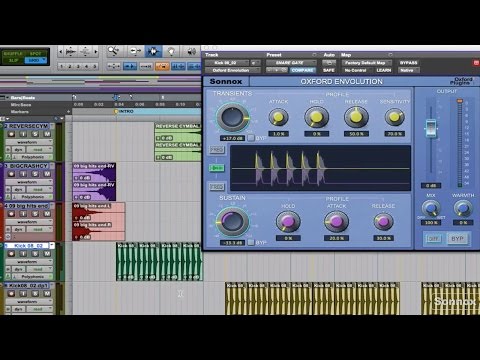Add a marker with the plus button
Image resolution: width=480 pixels, height=360 pixels.
pyautogui.click(x=69, y=112)
